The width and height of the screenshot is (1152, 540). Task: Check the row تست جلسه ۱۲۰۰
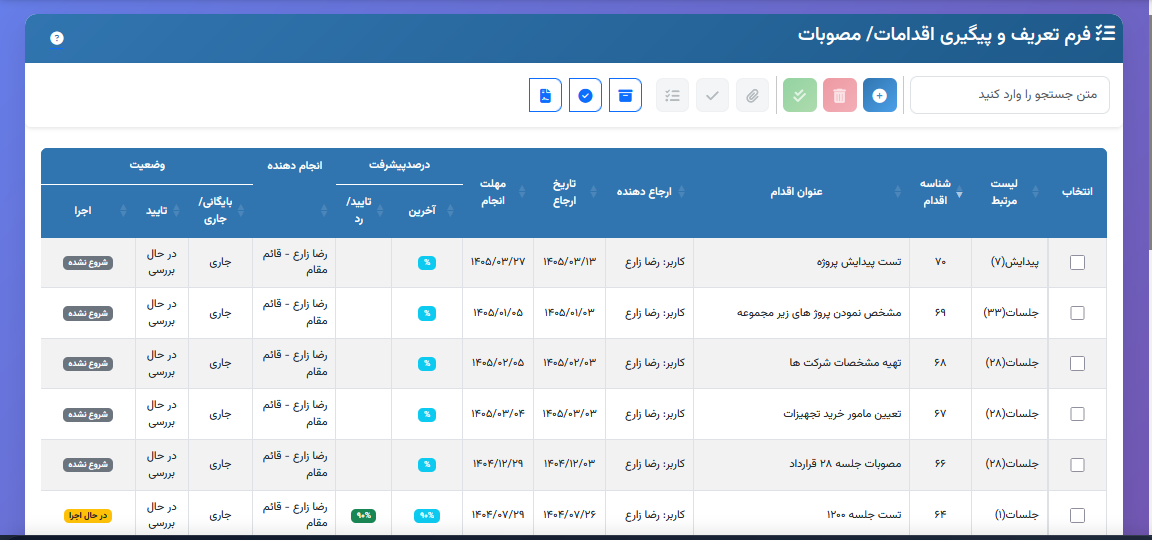tap(1077, 515)
